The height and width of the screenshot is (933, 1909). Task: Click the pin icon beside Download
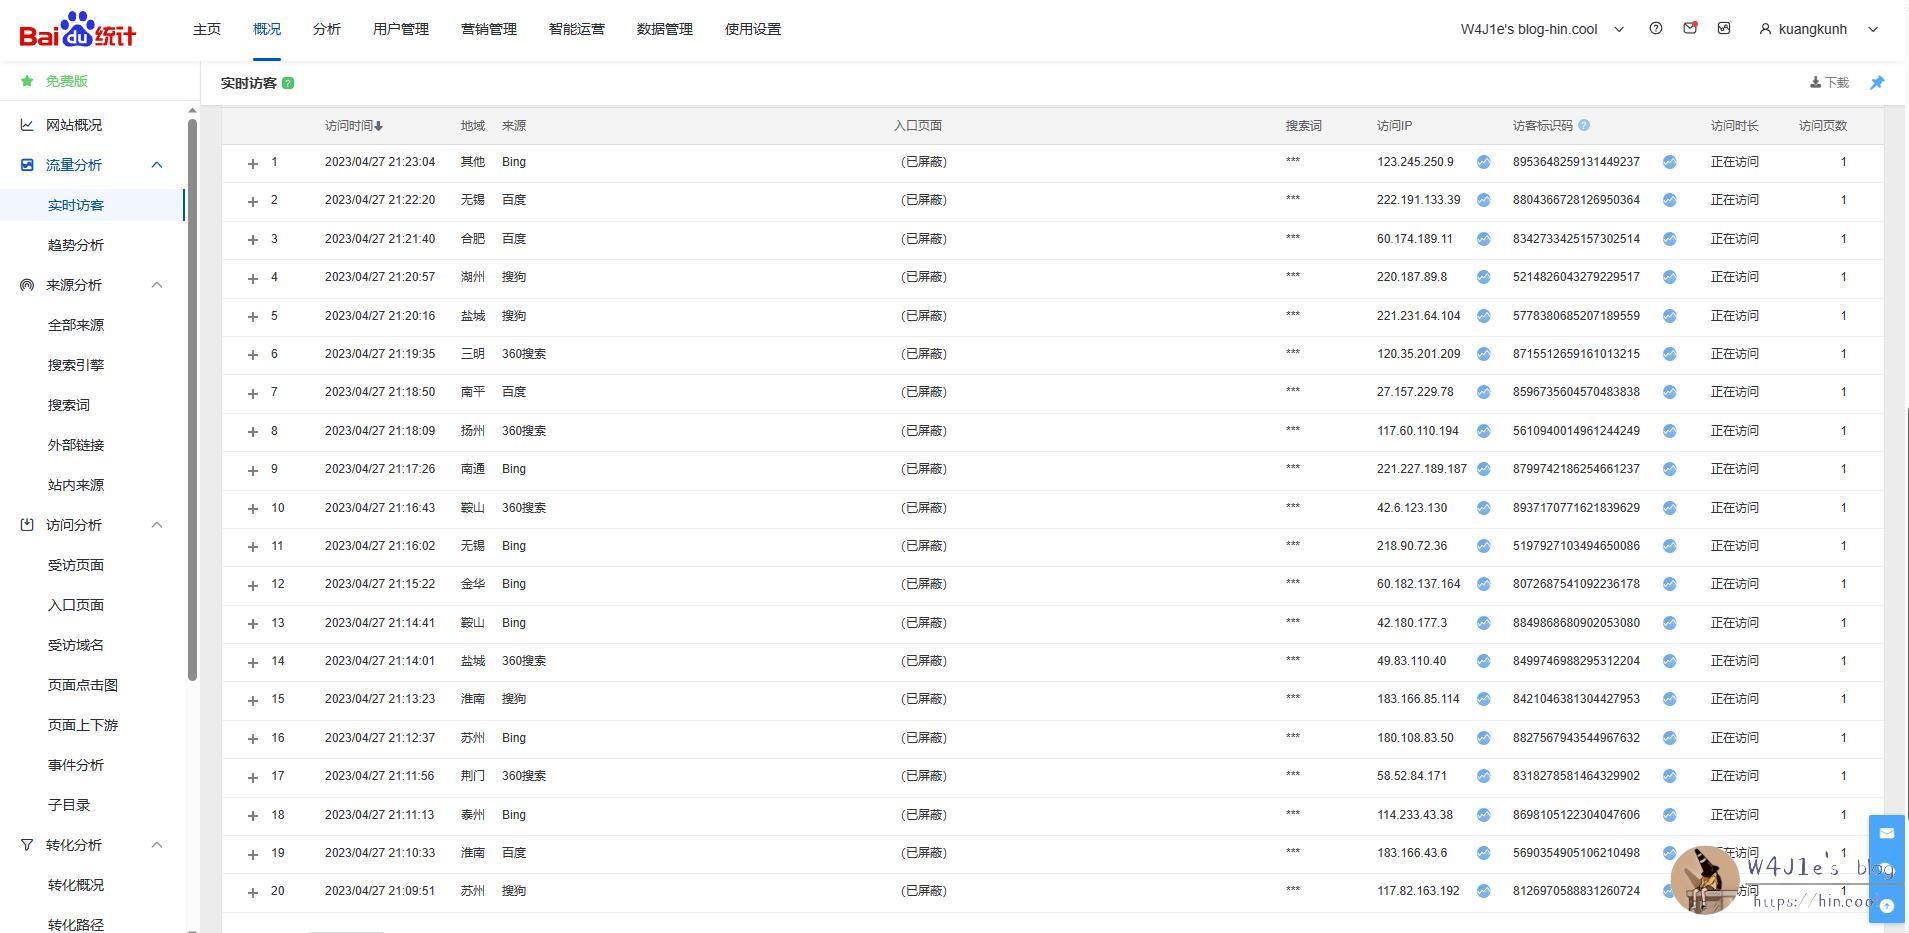click(x=1877, y=83)
